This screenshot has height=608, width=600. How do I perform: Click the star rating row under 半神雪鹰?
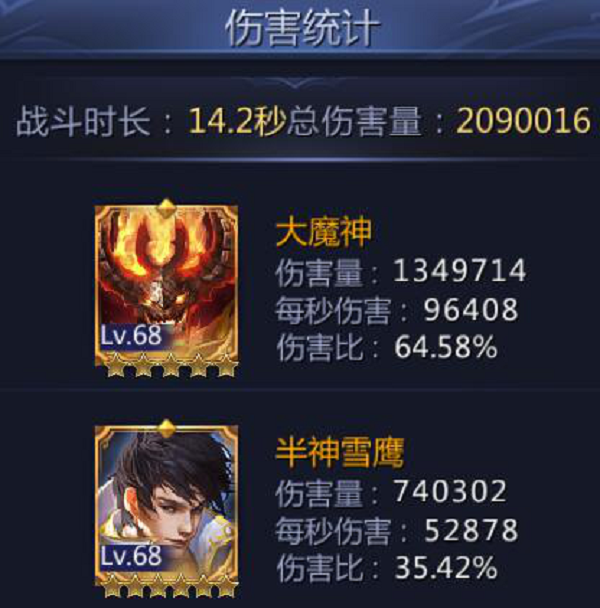tap(171, 585)
